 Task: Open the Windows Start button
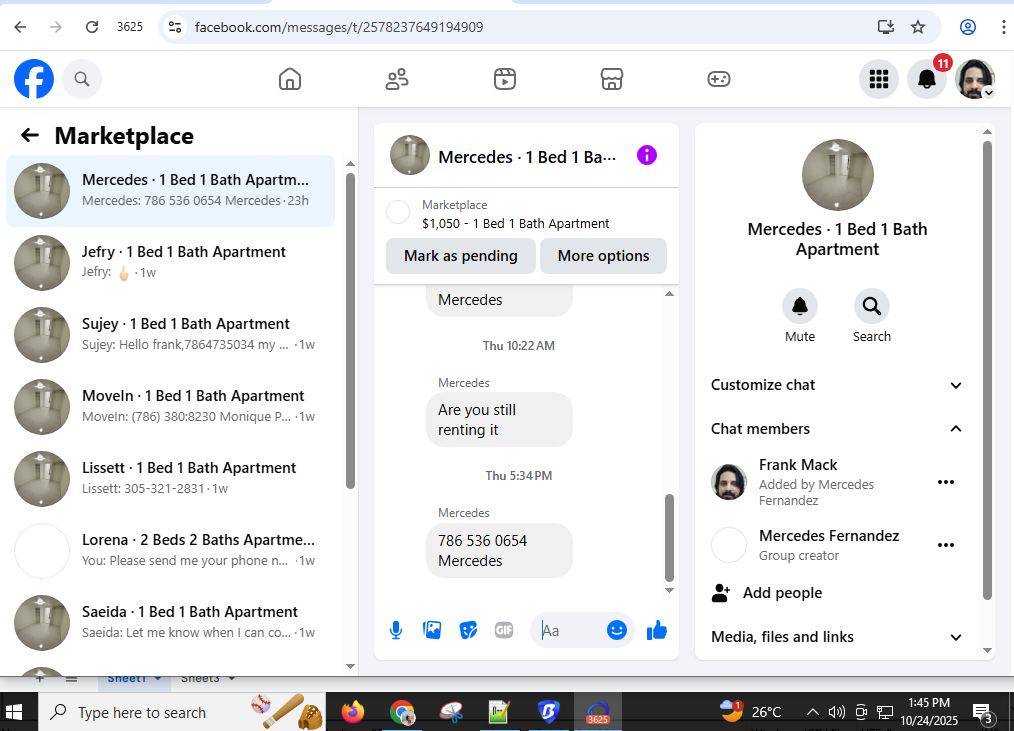[x=14, y=712]
